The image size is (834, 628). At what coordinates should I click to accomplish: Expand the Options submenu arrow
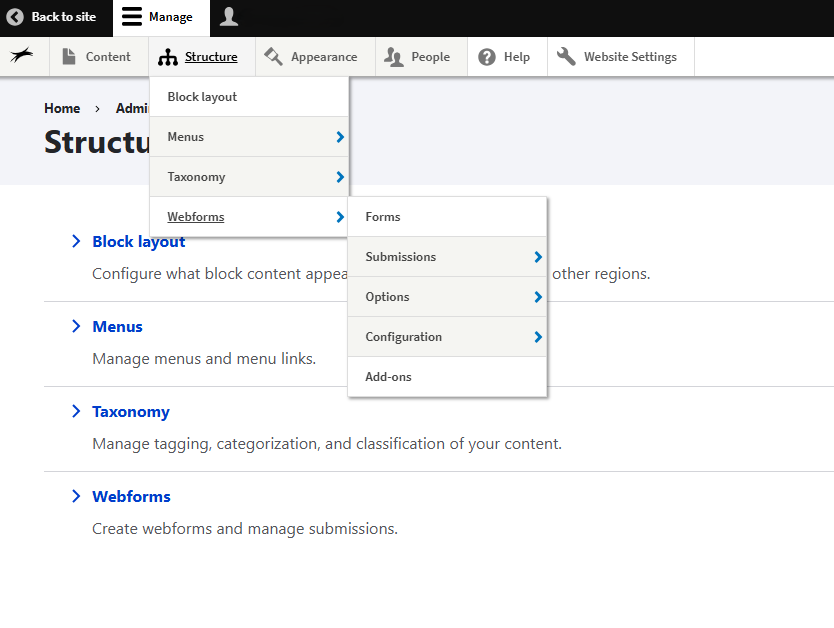pyautogui.click(x=538, y=297)
